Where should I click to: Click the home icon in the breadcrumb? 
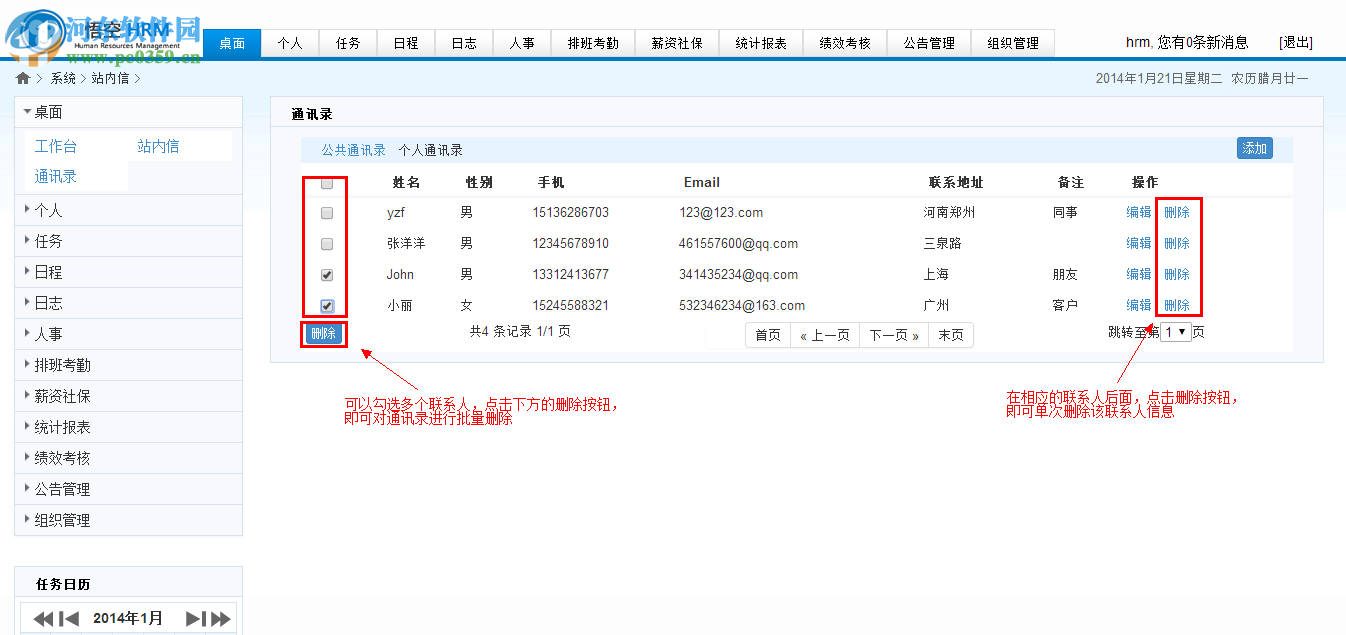22,77
